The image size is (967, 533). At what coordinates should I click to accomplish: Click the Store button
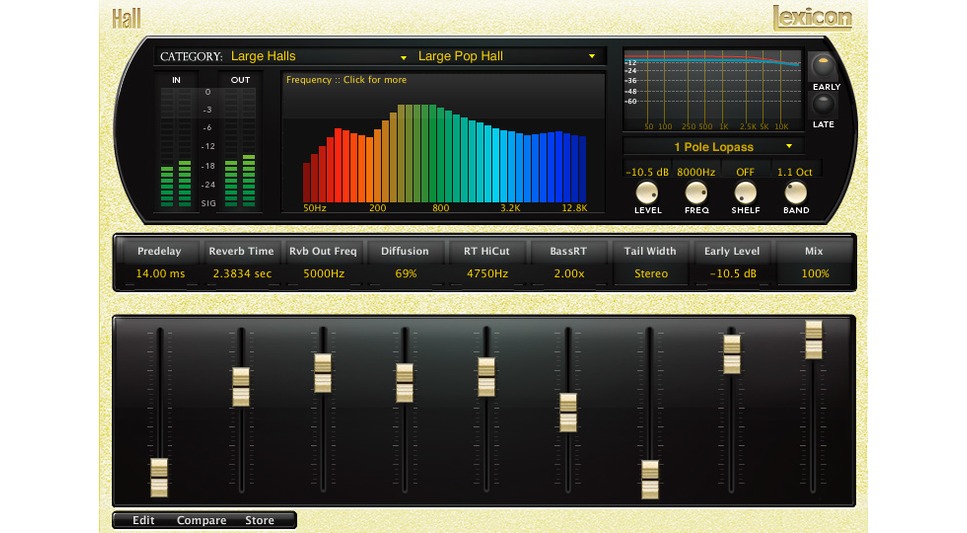pyautogui.click(x=260, y=520)
